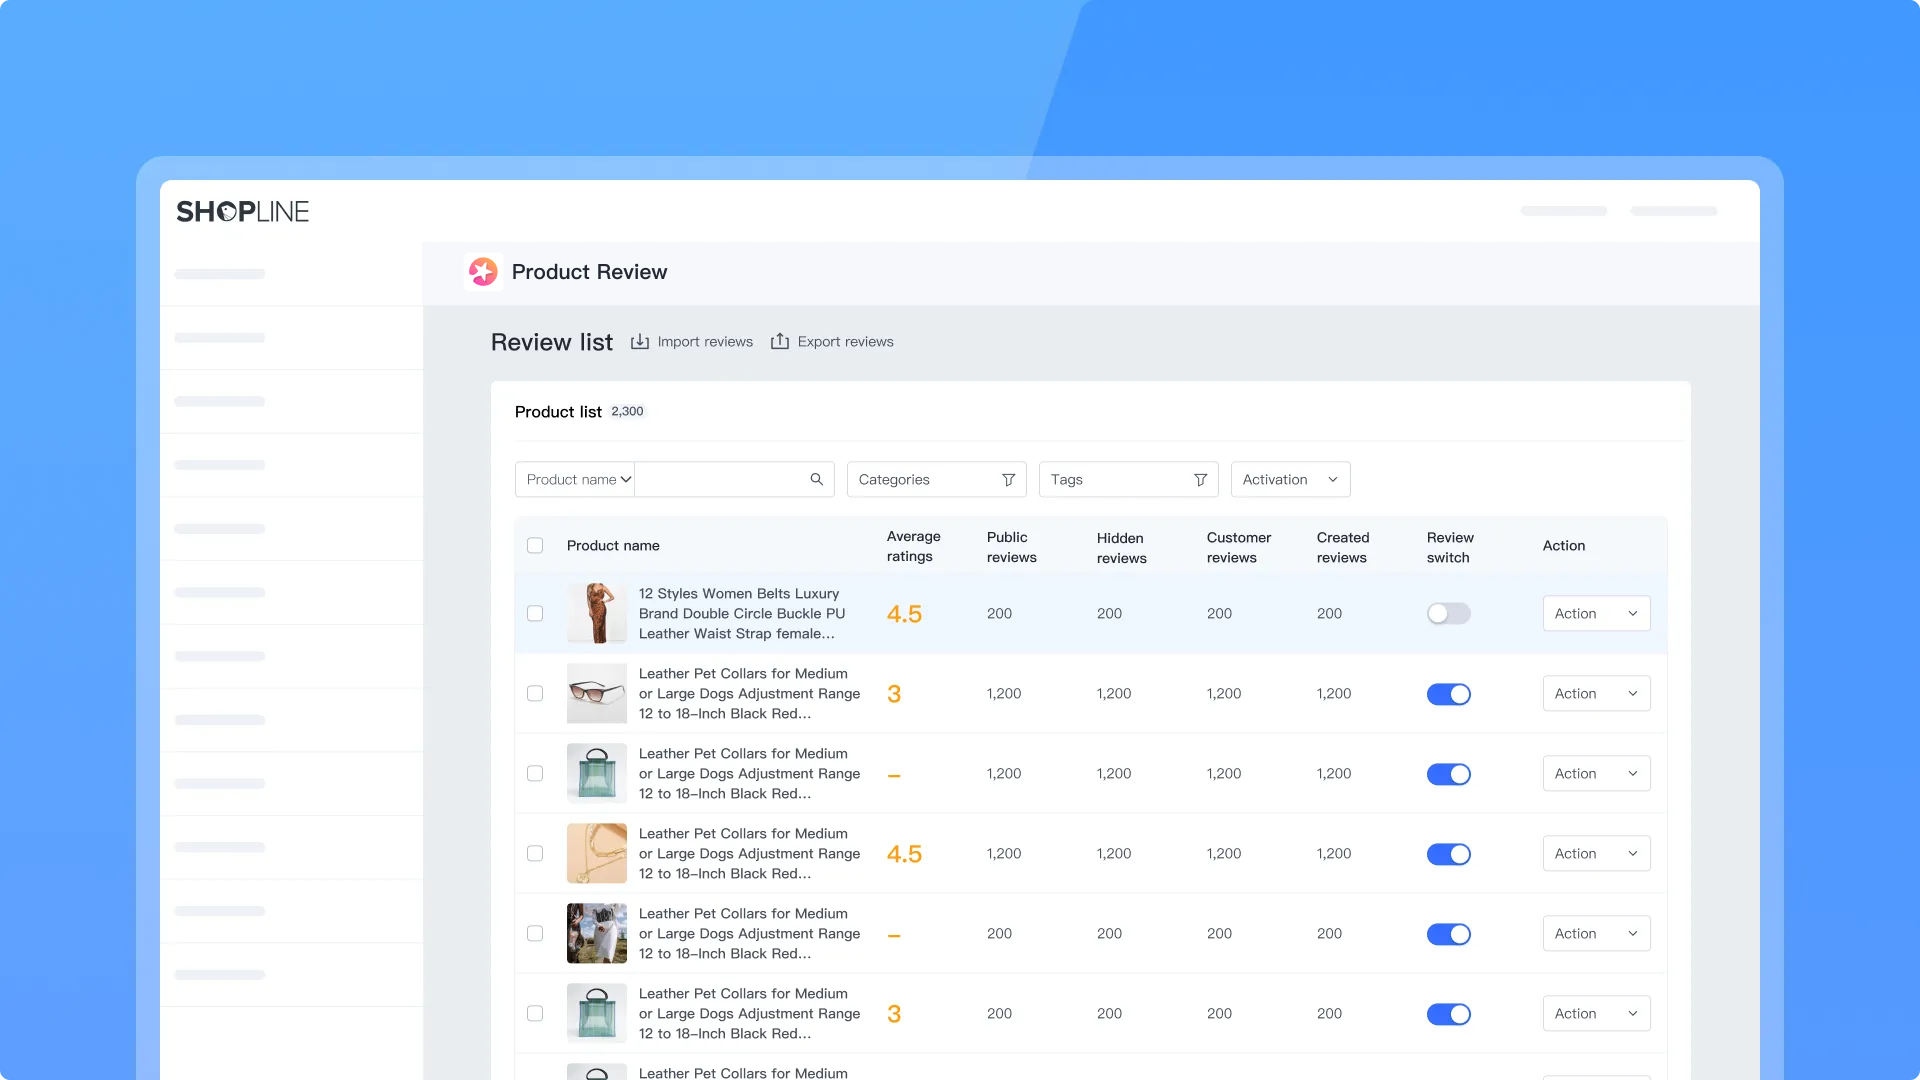Enable review switch for Women Belts product

coord(1448,614)
